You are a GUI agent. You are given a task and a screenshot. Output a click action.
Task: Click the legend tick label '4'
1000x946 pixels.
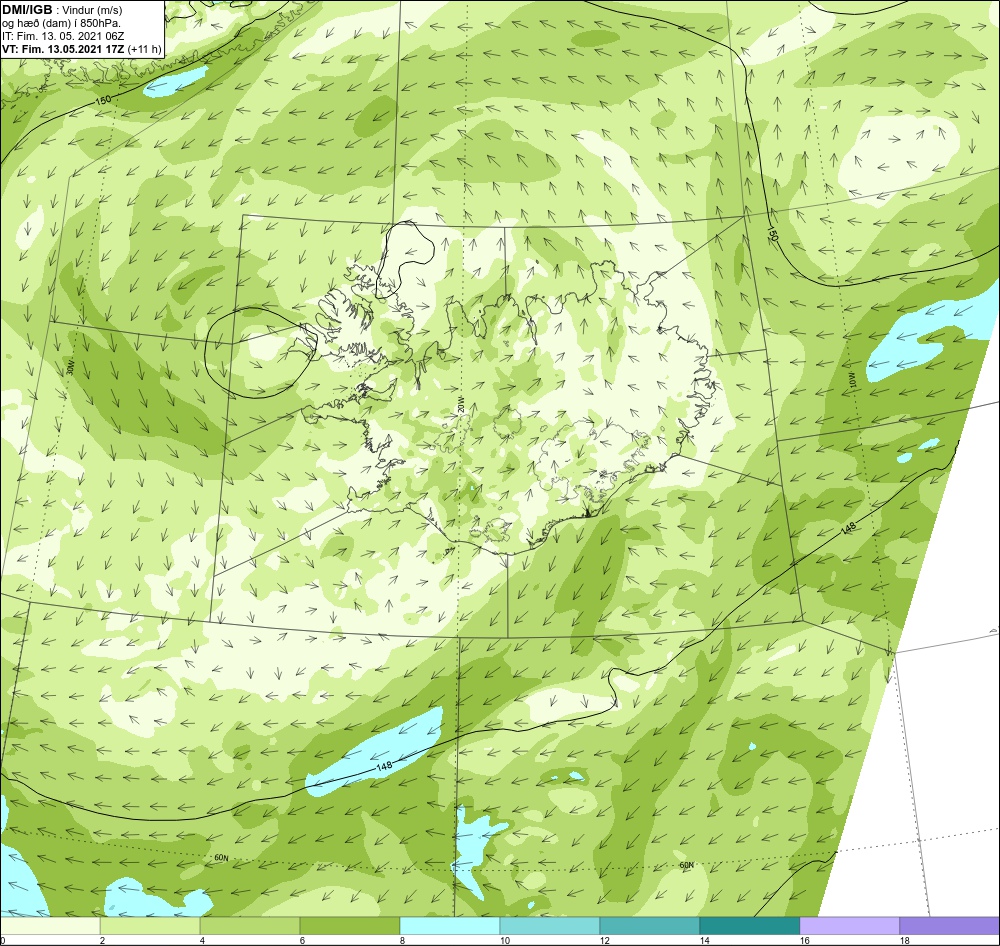[202, 940]
